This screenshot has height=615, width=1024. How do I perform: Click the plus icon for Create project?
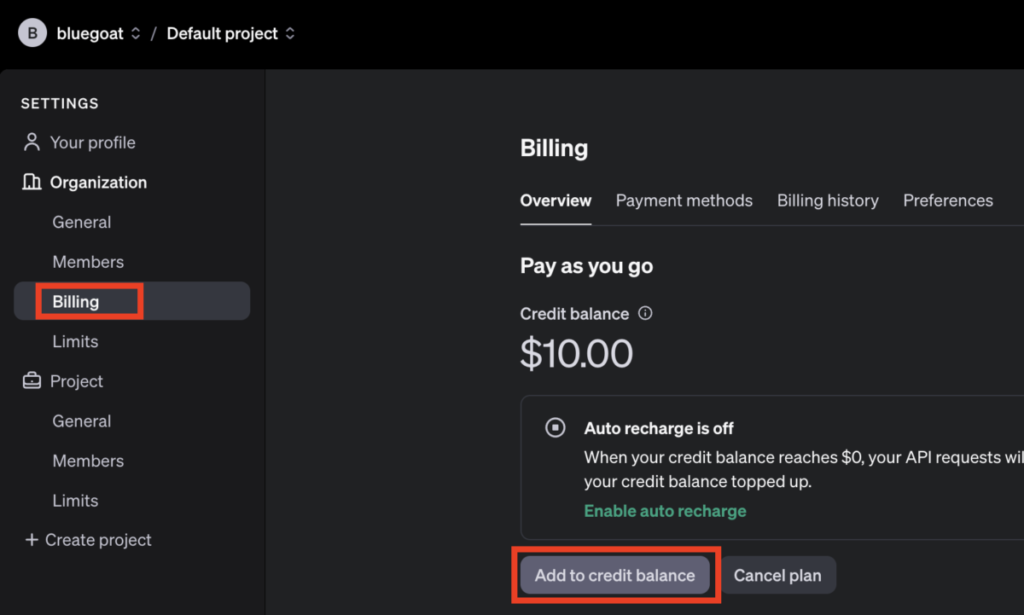pos(30,540)
